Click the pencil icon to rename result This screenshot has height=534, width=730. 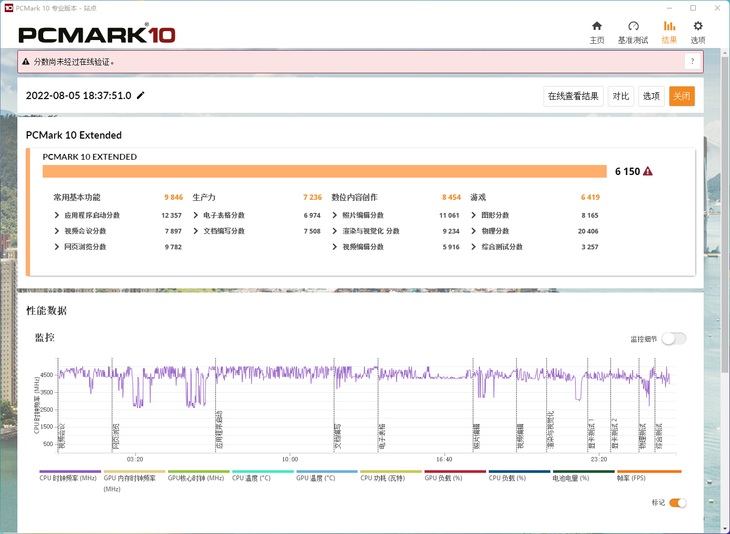[x=141, y=95]
